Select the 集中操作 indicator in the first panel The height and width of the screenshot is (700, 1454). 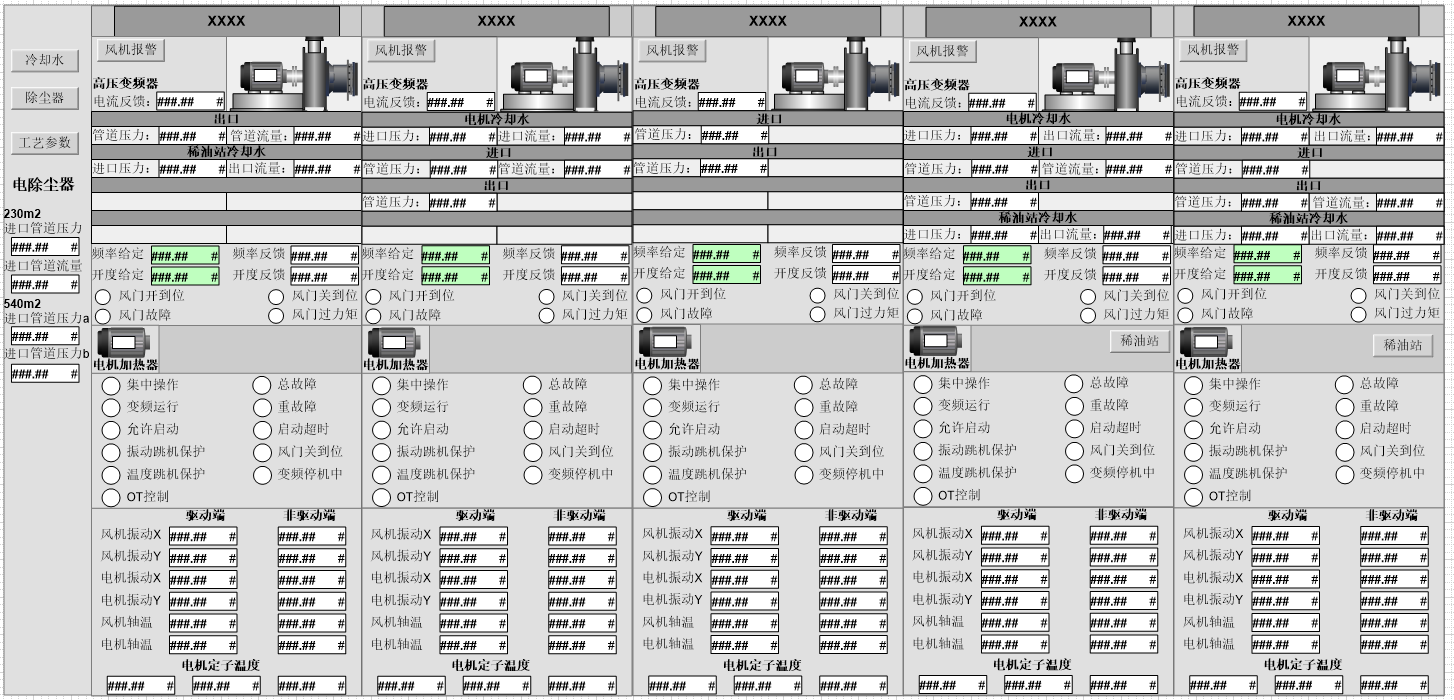(x=111, y=385)
